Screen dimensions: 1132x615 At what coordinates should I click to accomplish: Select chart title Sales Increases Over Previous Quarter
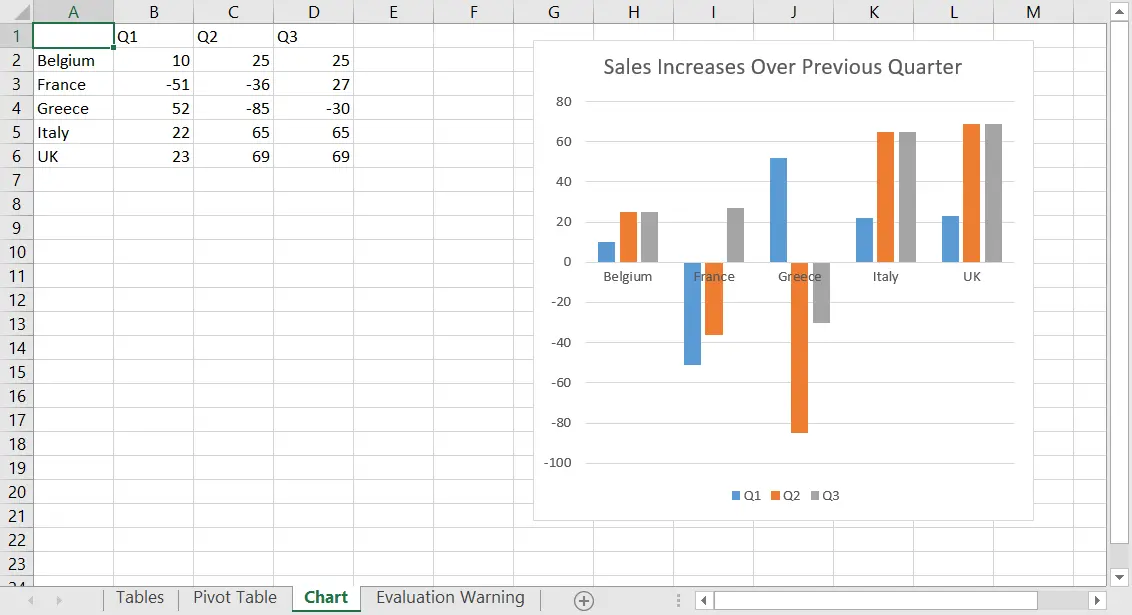point(783,67)
